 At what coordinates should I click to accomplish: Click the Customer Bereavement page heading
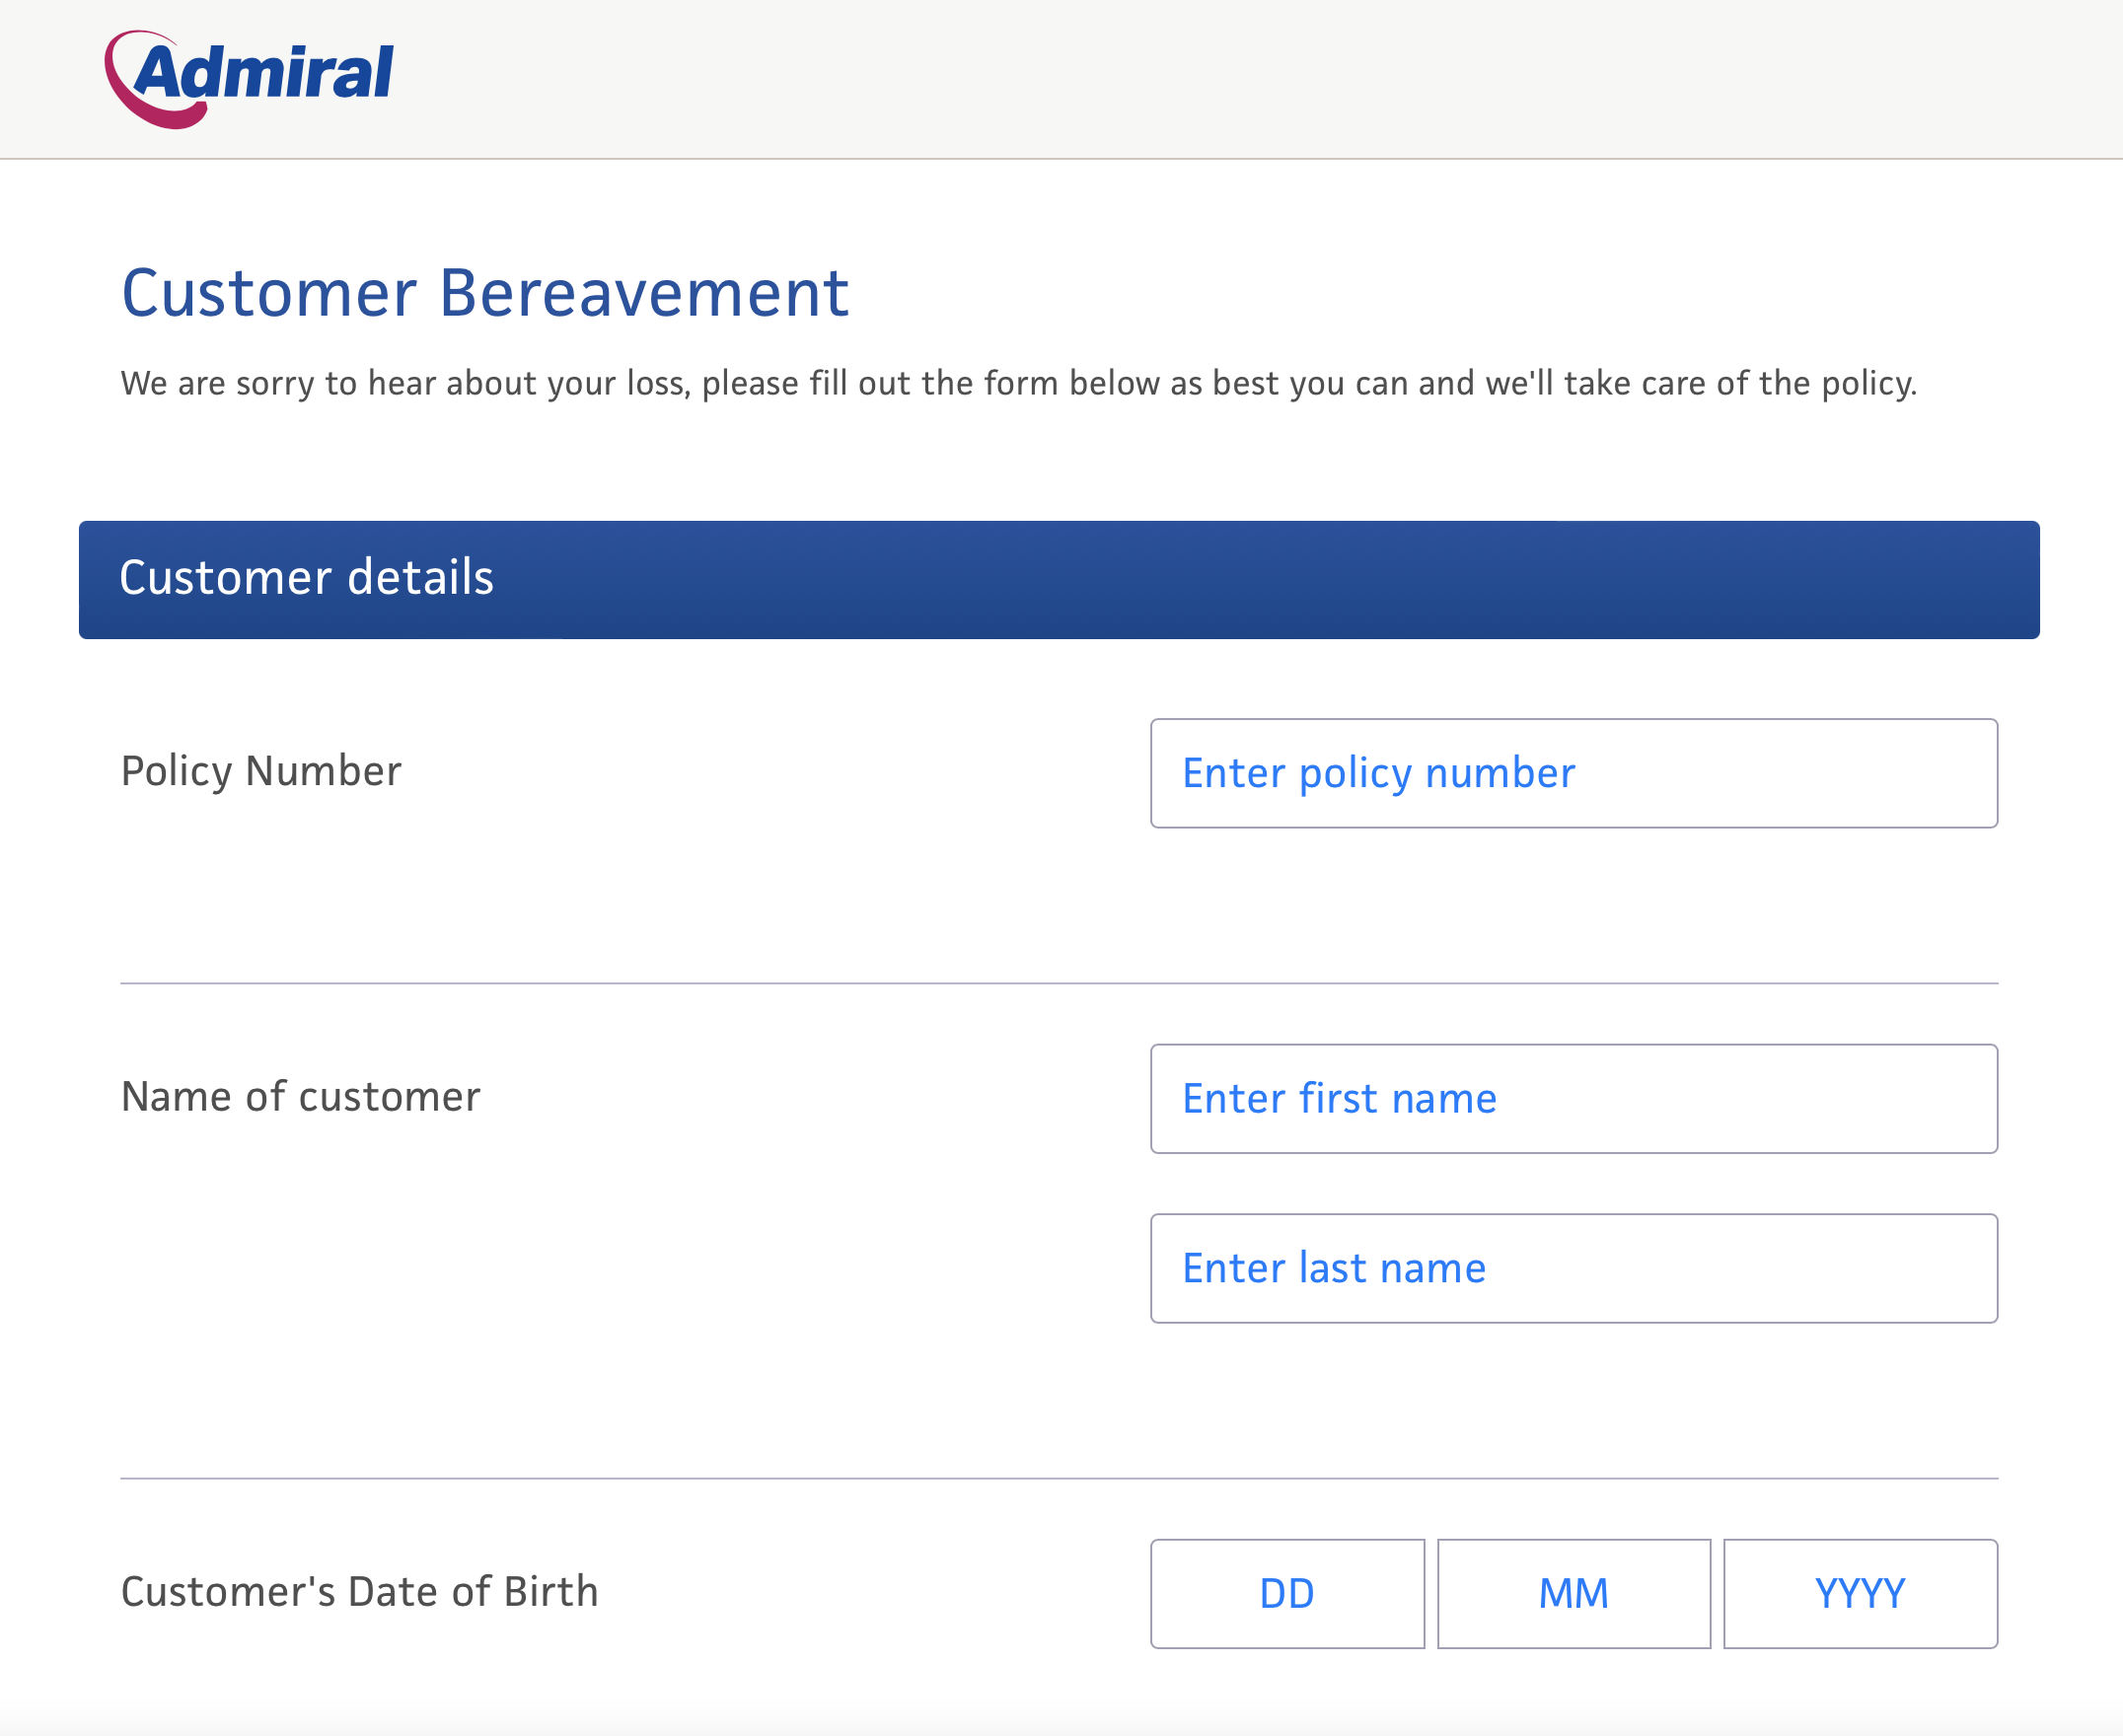pos(485,293)
